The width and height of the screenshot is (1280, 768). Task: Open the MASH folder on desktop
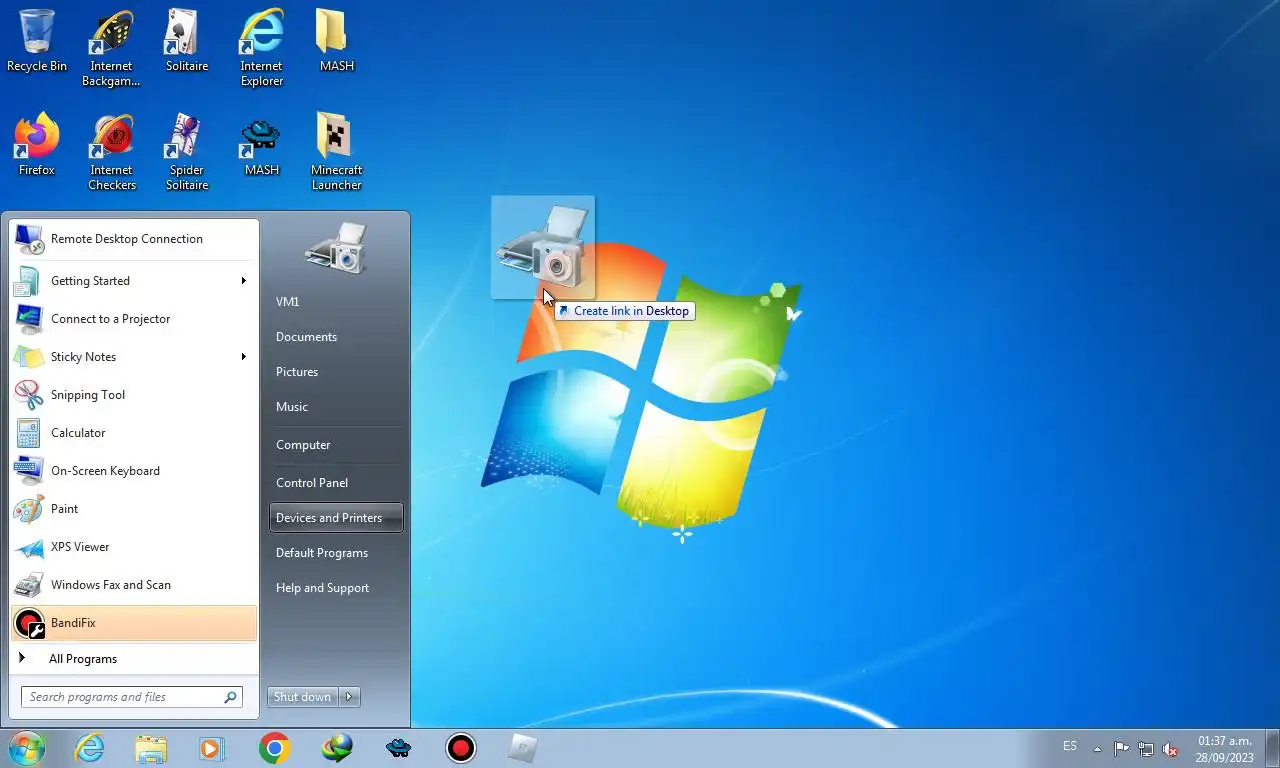[336, 42]
